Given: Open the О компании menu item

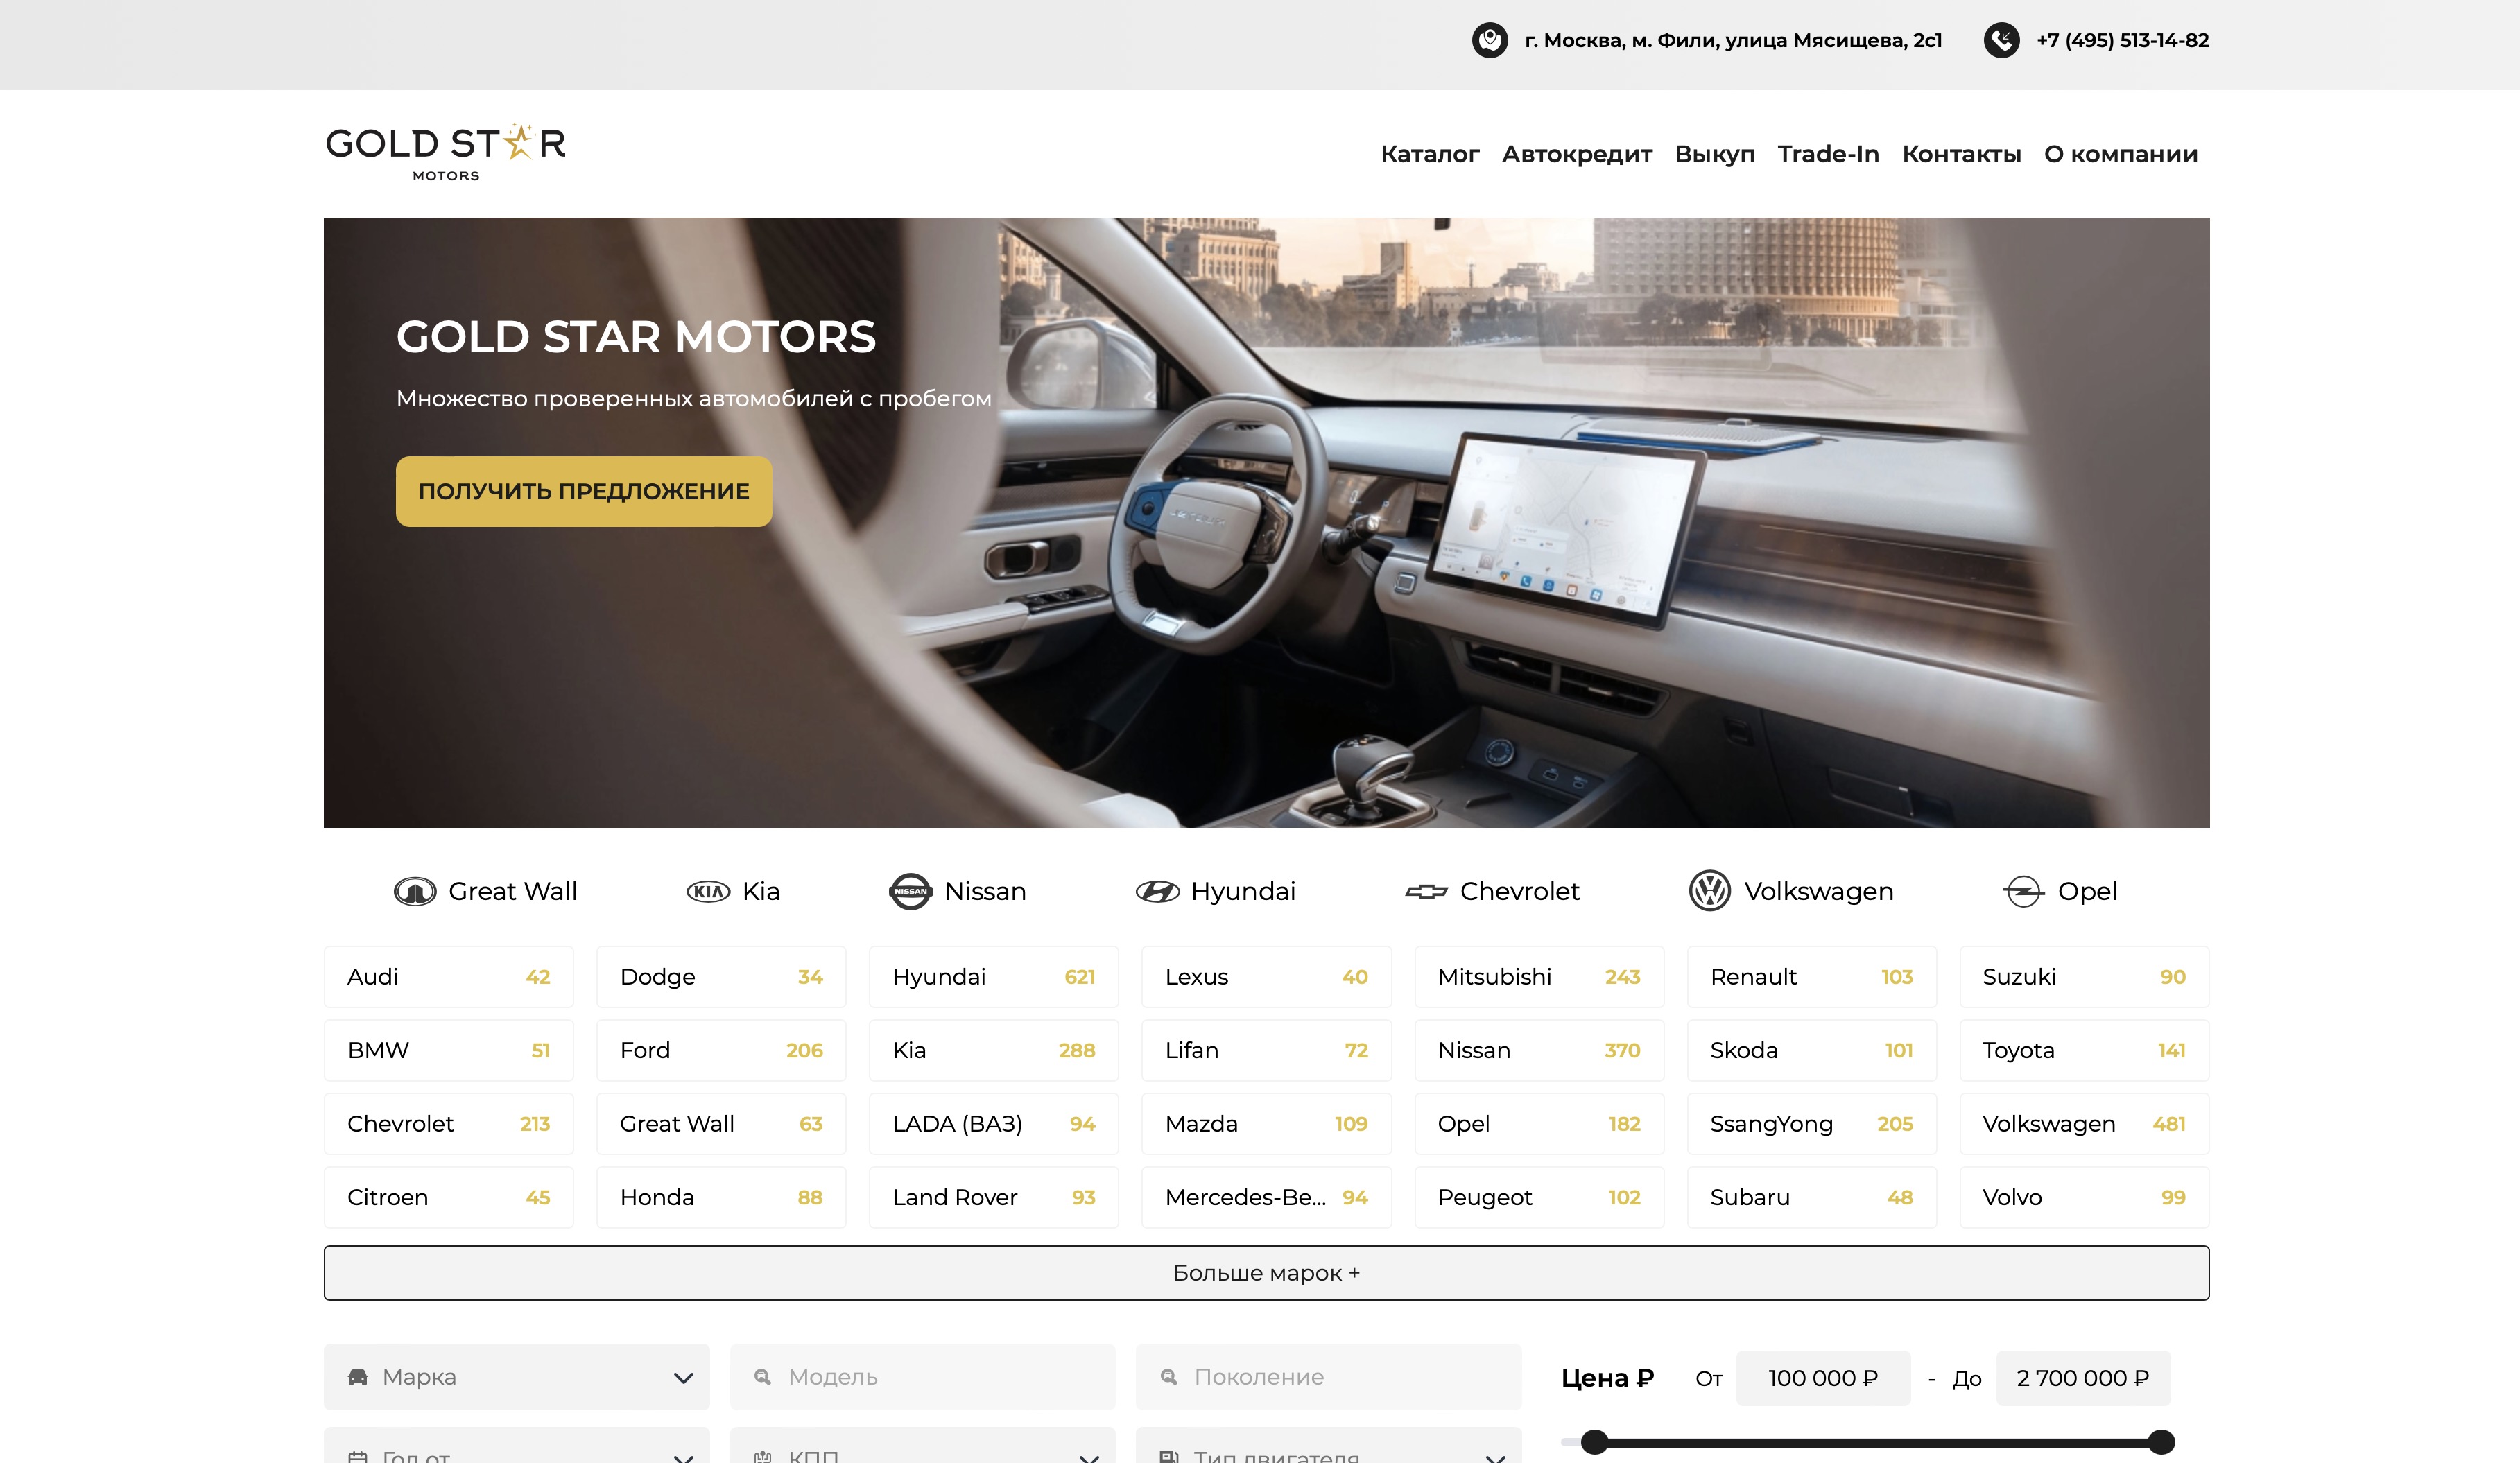Looking at the screenshot, I should (x=2120, y=154).
